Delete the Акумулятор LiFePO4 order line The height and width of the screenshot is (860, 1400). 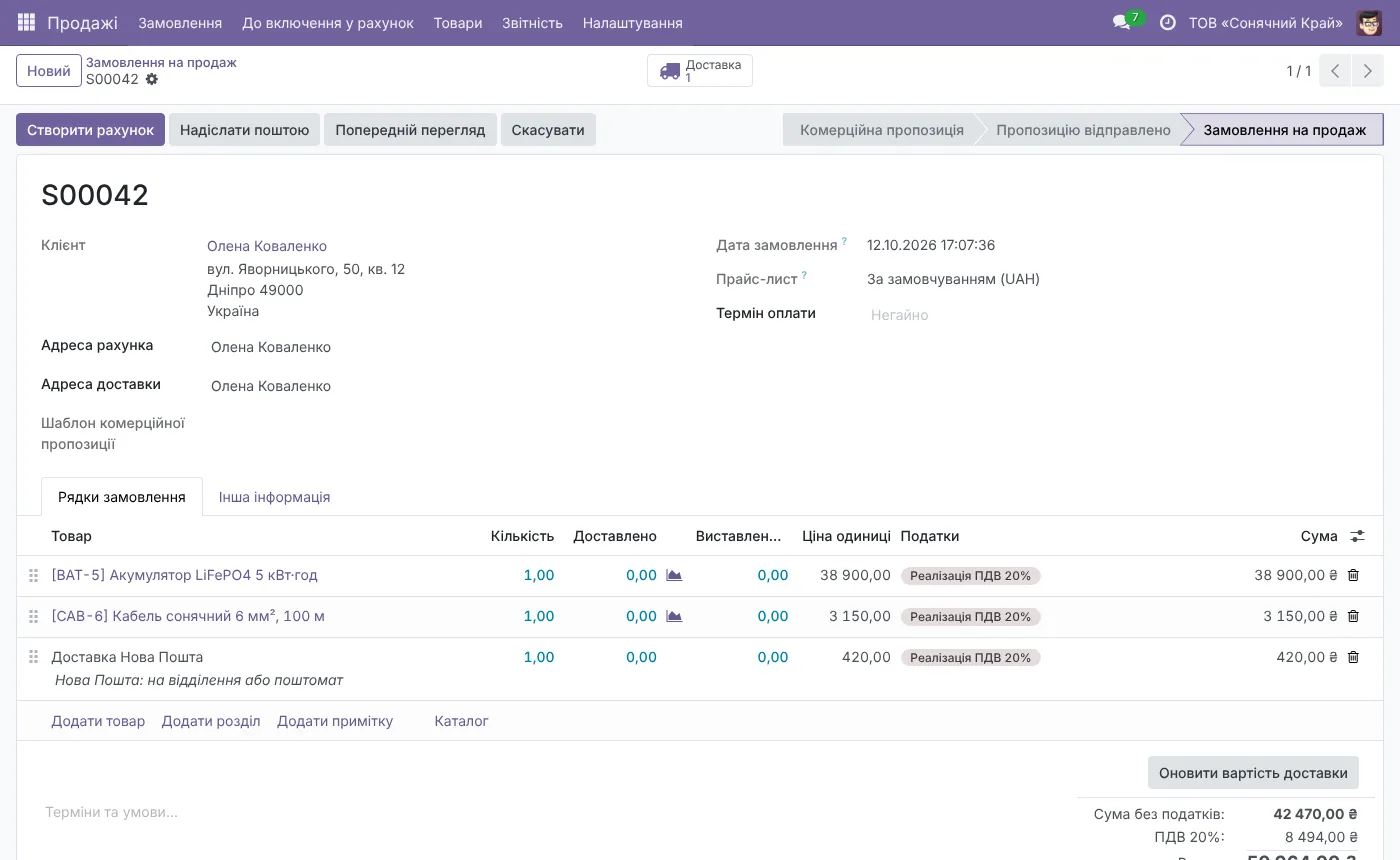click(x=1353, y=575)
